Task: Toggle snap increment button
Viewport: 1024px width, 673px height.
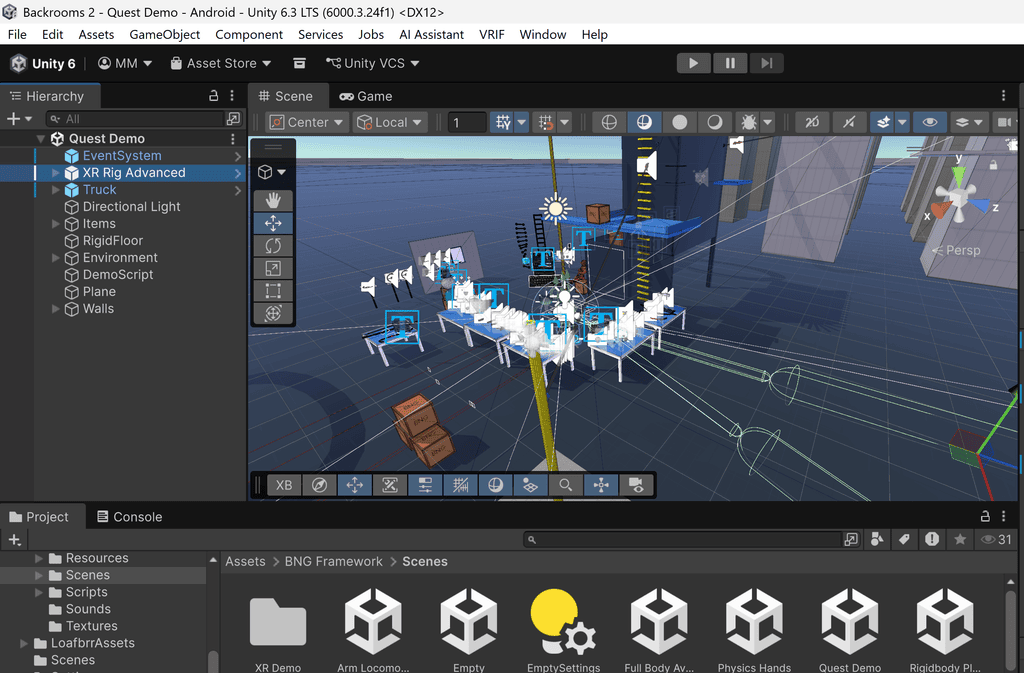Action: coord(545,122)
